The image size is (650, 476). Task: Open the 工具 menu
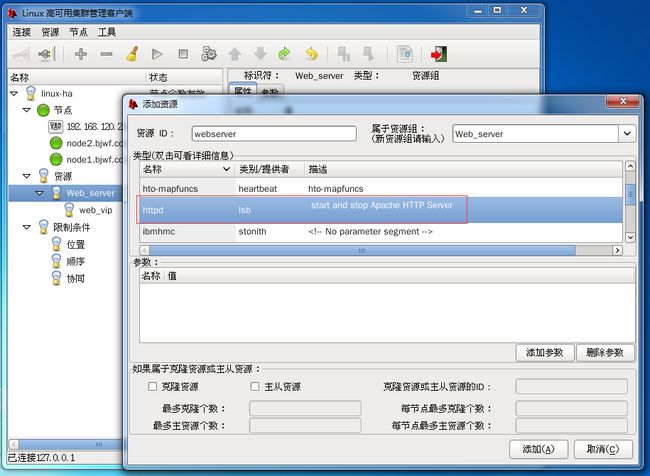pyautogui.click(x=107, y=32)
